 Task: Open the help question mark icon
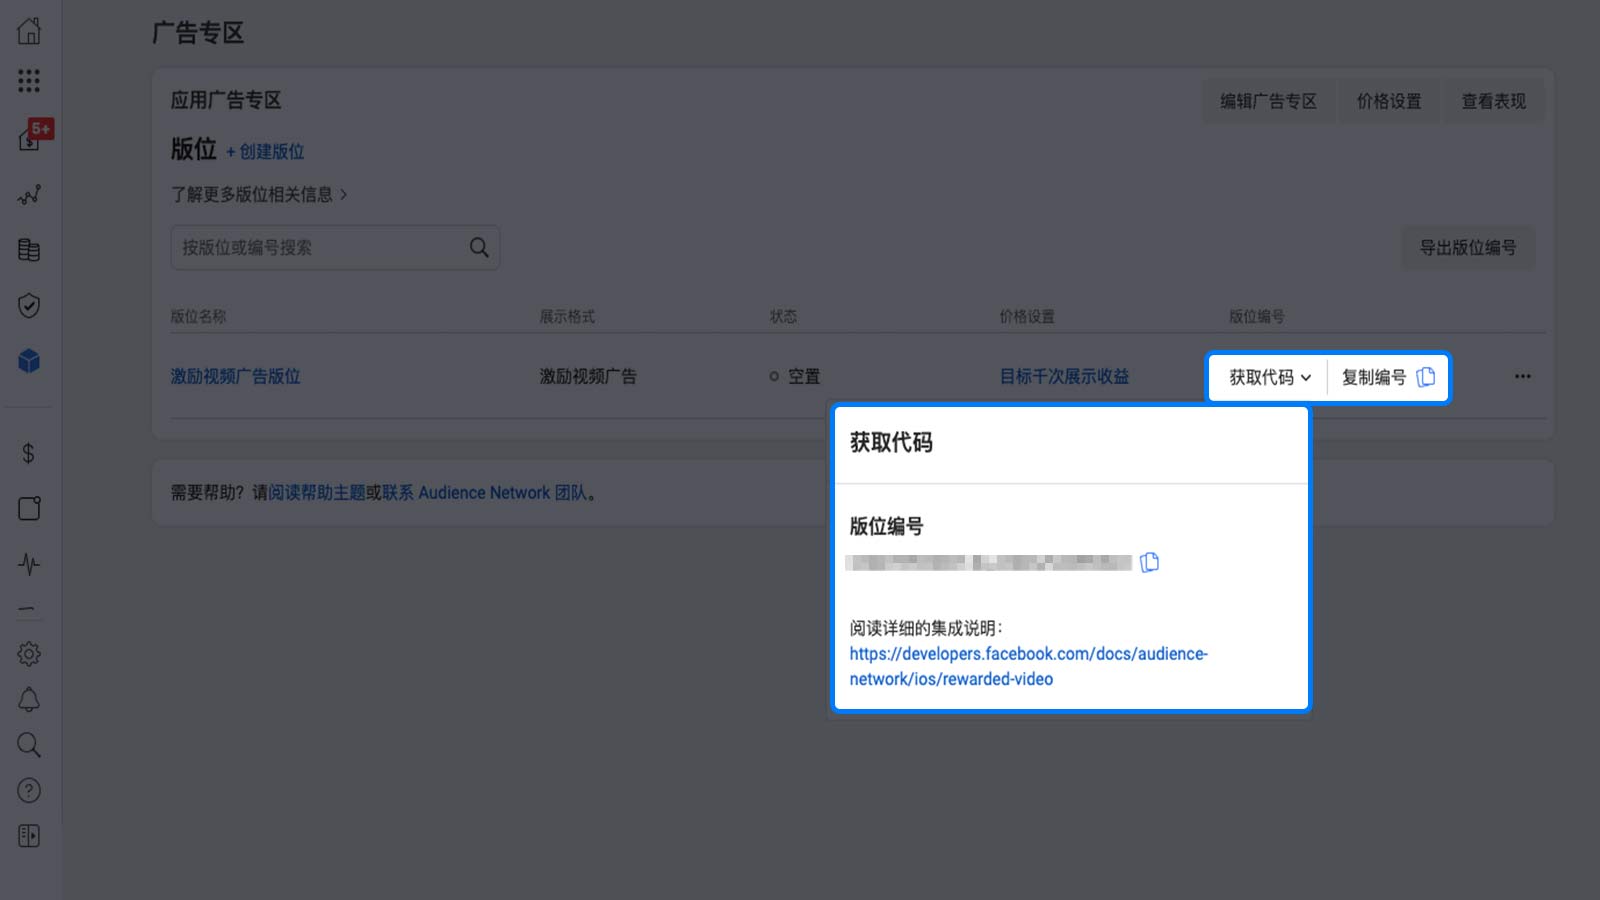click(x=29, y=791)
